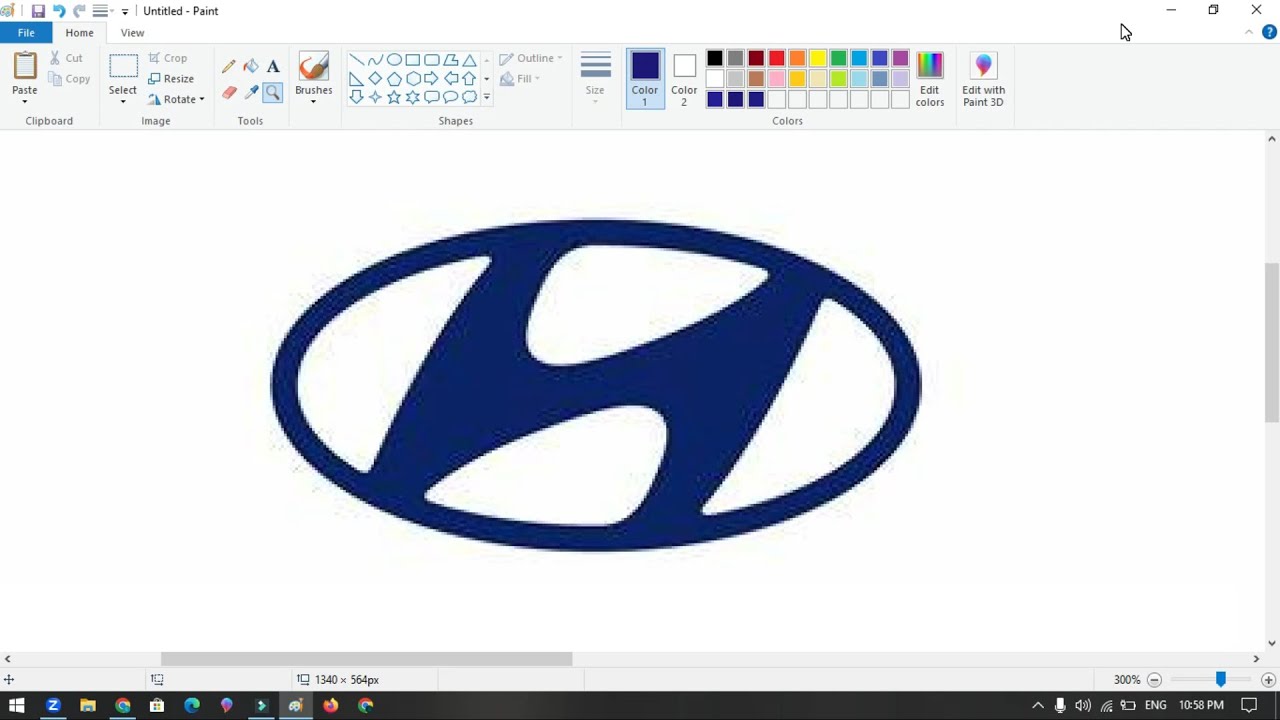The height and width of the screenshot is (720, 1280).
Task: Open the Rotate dropdown
Action: (176, 100)
